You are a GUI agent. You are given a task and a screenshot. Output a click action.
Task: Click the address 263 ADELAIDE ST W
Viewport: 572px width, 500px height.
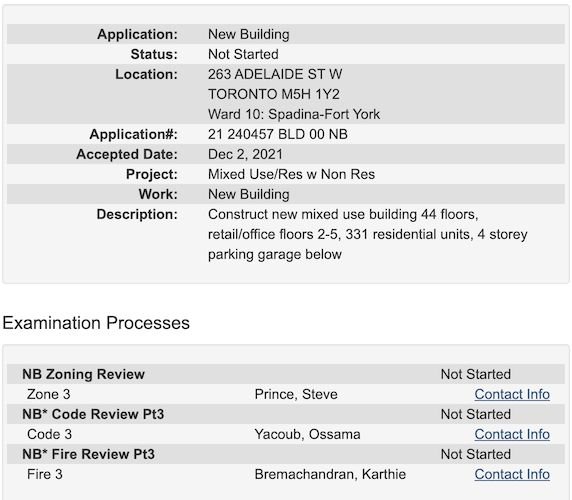click(275, 74)
